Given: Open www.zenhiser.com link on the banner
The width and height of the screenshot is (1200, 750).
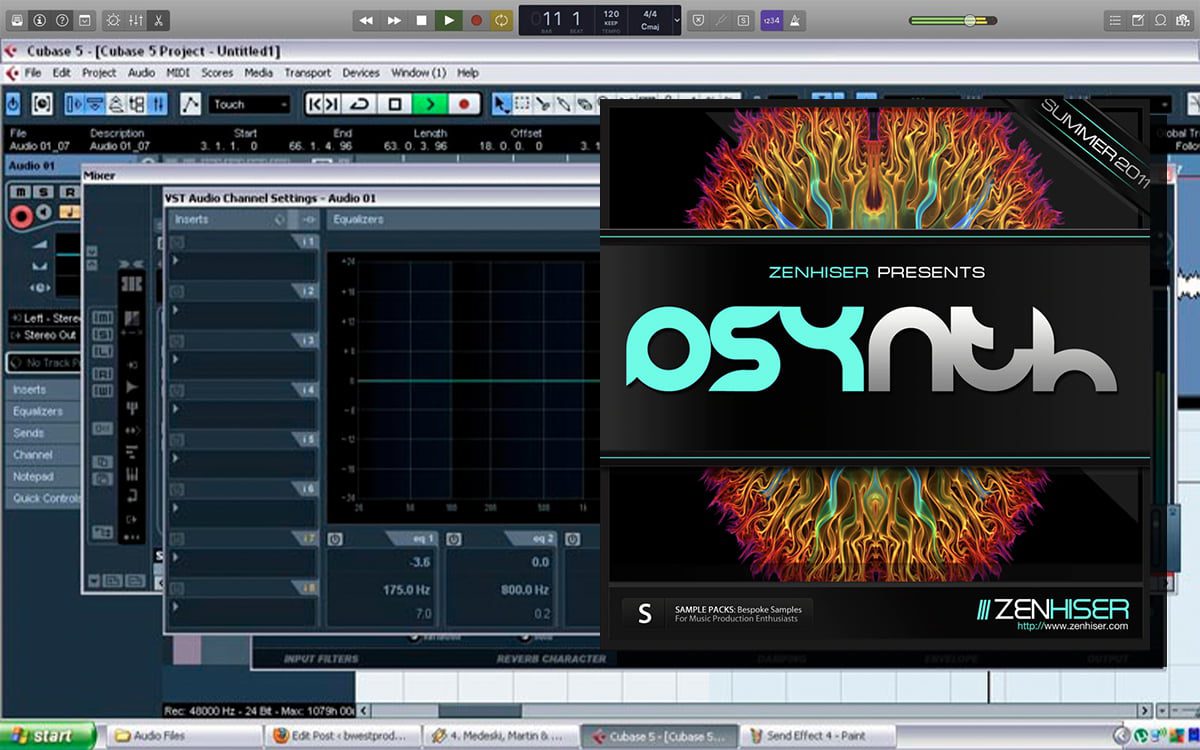Looking at the screenshot, I should (1072, 627).
